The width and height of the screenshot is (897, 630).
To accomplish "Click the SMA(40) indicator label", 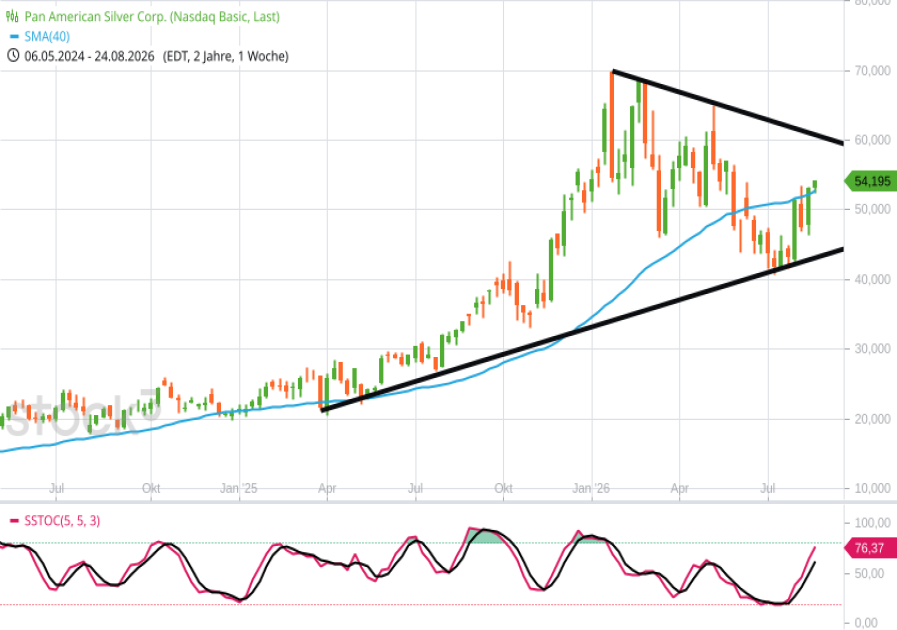I will 47,37.
